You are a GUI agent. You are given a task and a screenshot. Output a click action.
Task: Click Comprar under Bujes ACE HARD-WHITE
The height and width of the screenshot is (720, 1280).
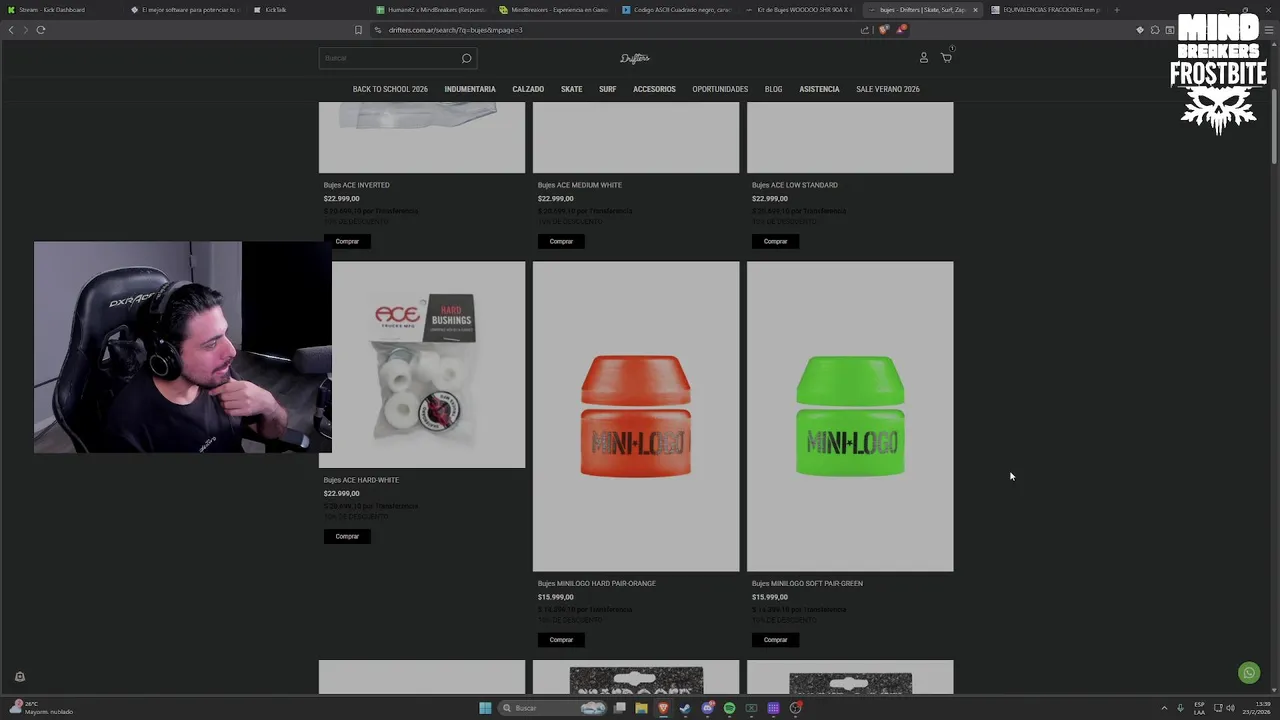347,536
